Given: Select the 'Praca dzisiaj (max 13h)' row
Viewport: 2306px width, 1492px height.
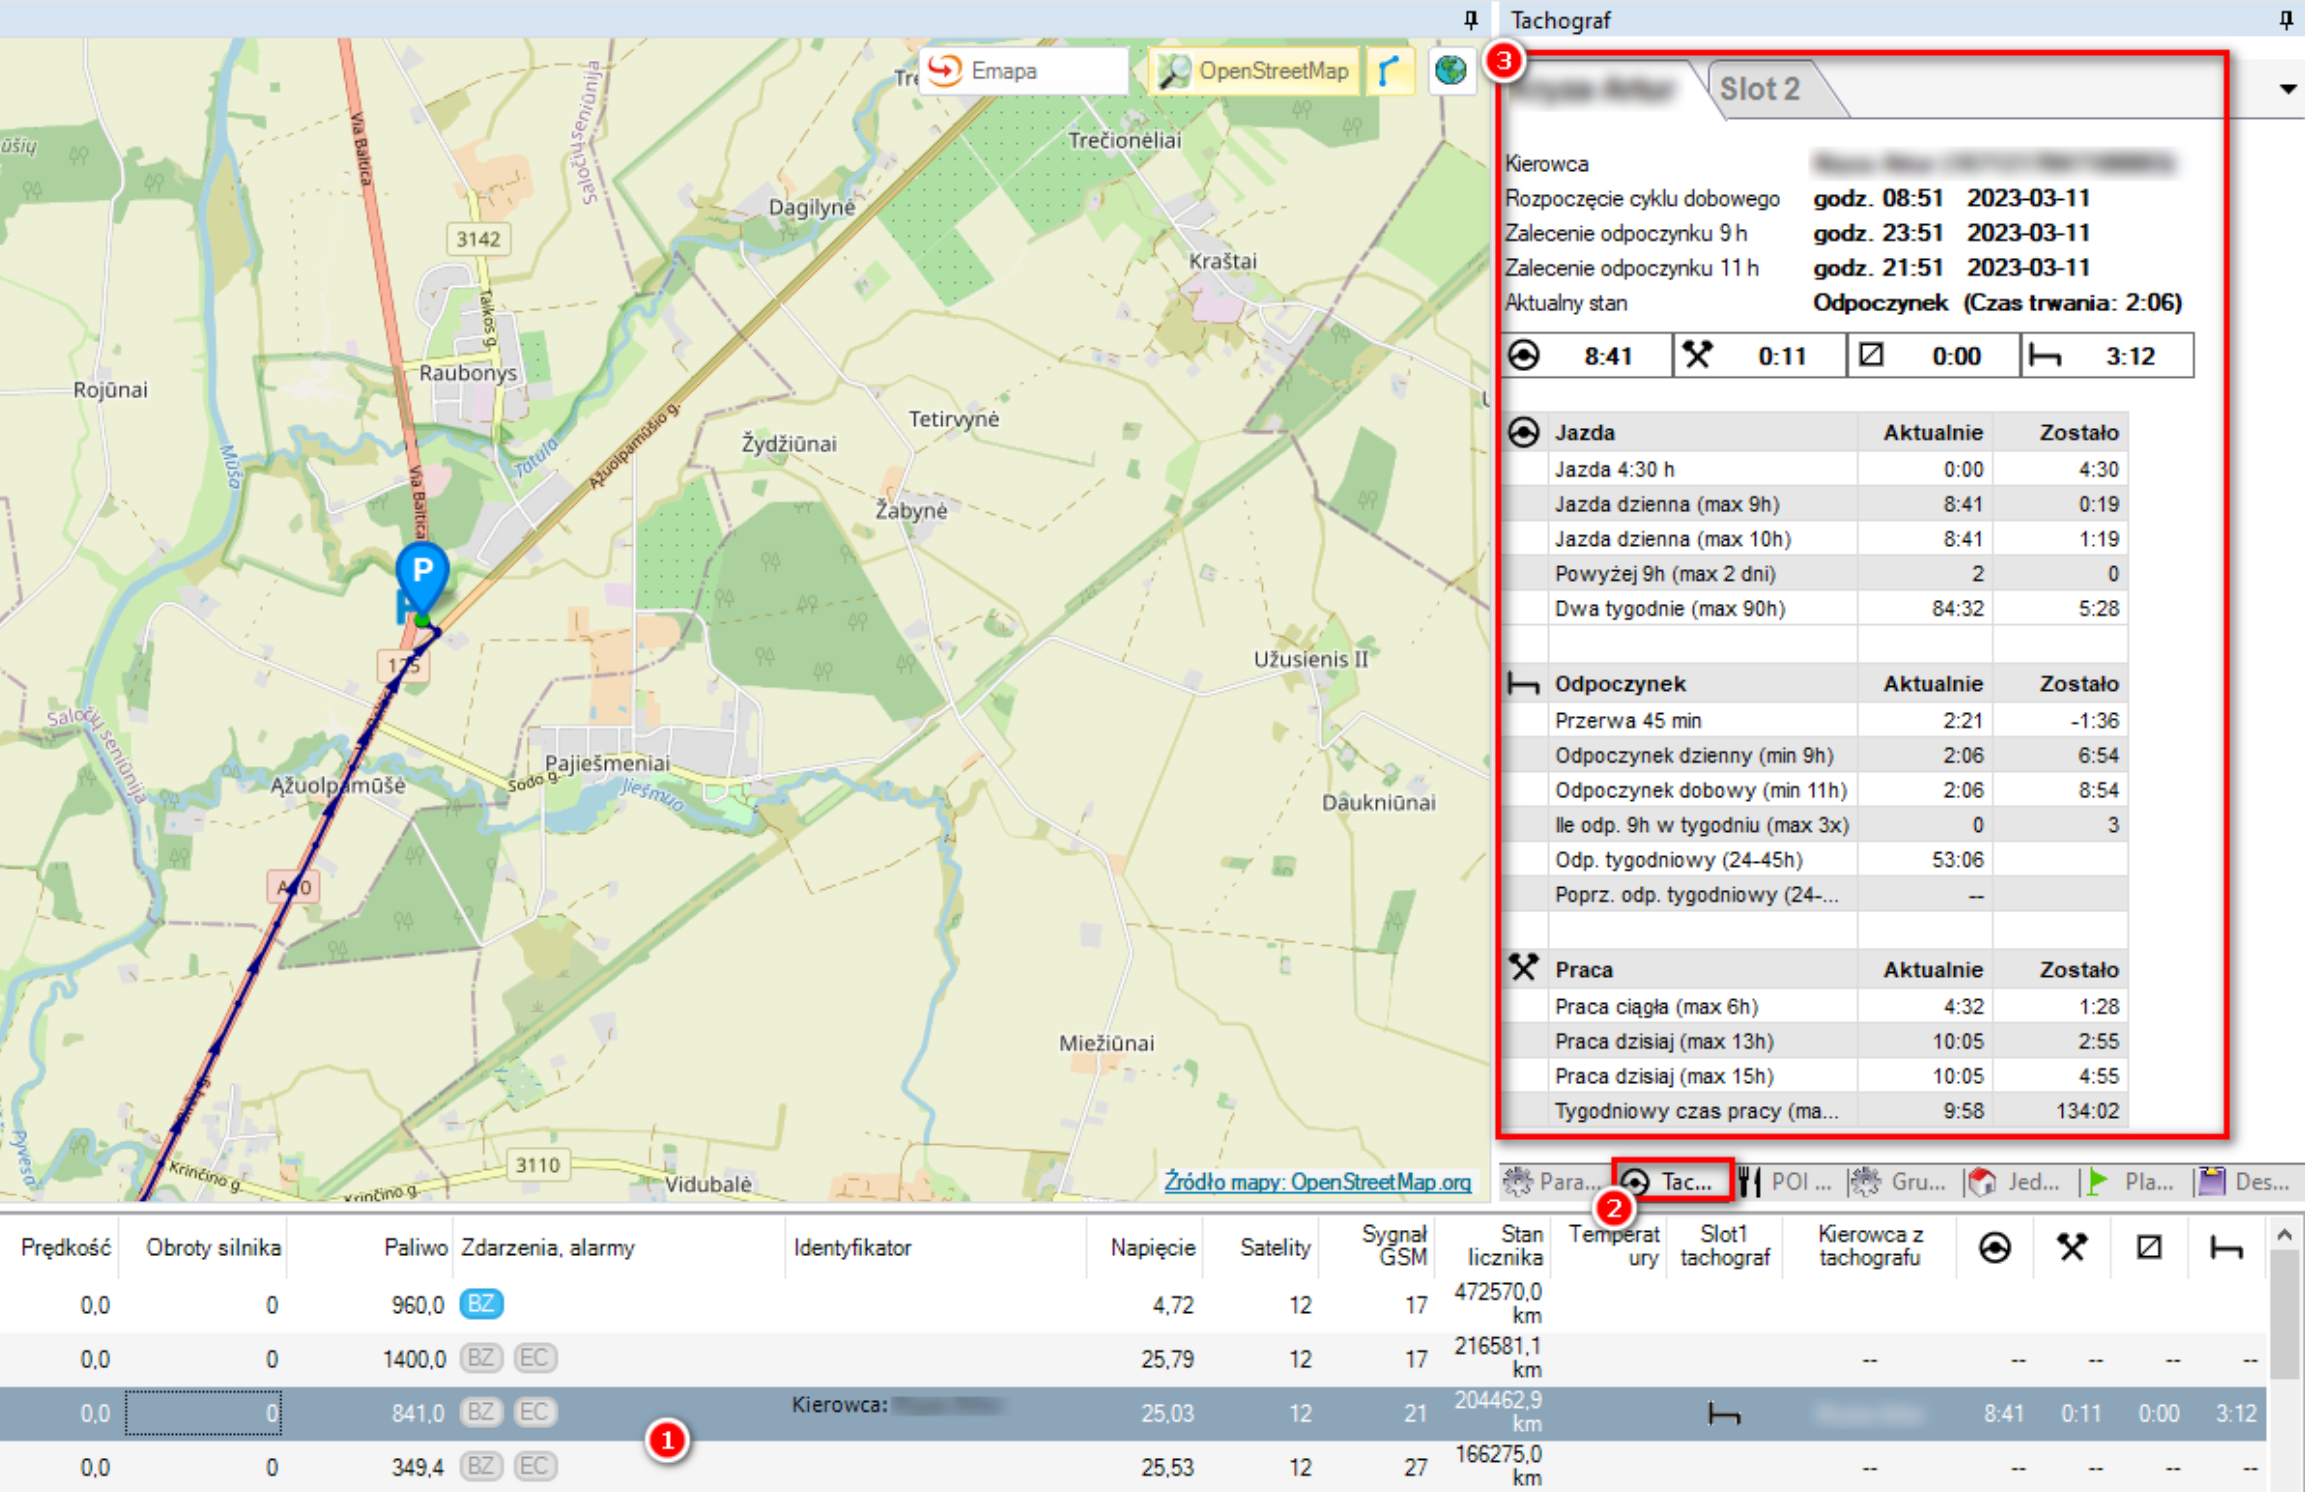Looking at the screenshot, I should click(1814, 1041).
